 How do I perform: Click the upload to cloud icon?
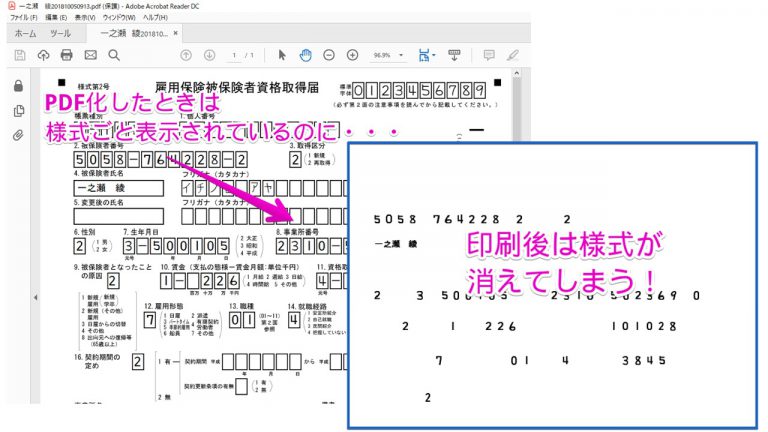coord(43,55)
